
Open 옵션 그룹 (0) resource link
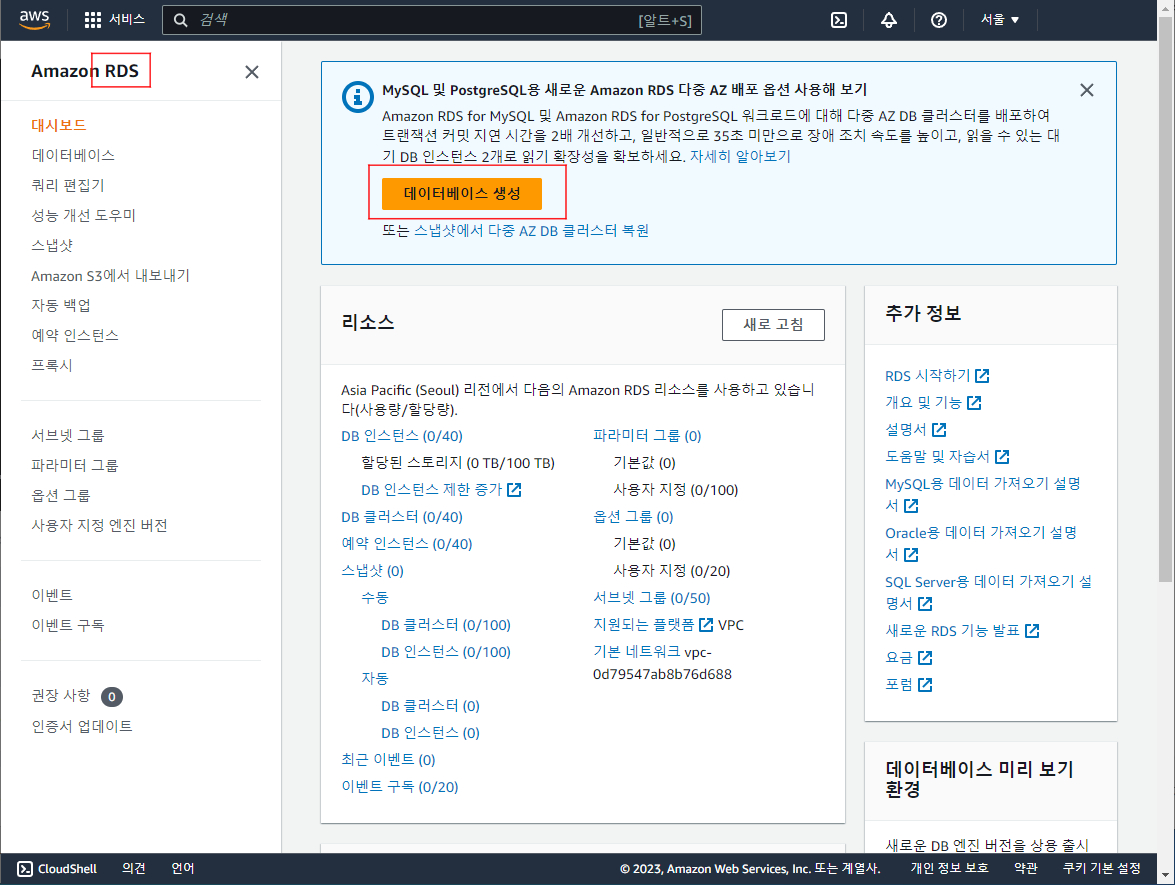click(633, 517)
